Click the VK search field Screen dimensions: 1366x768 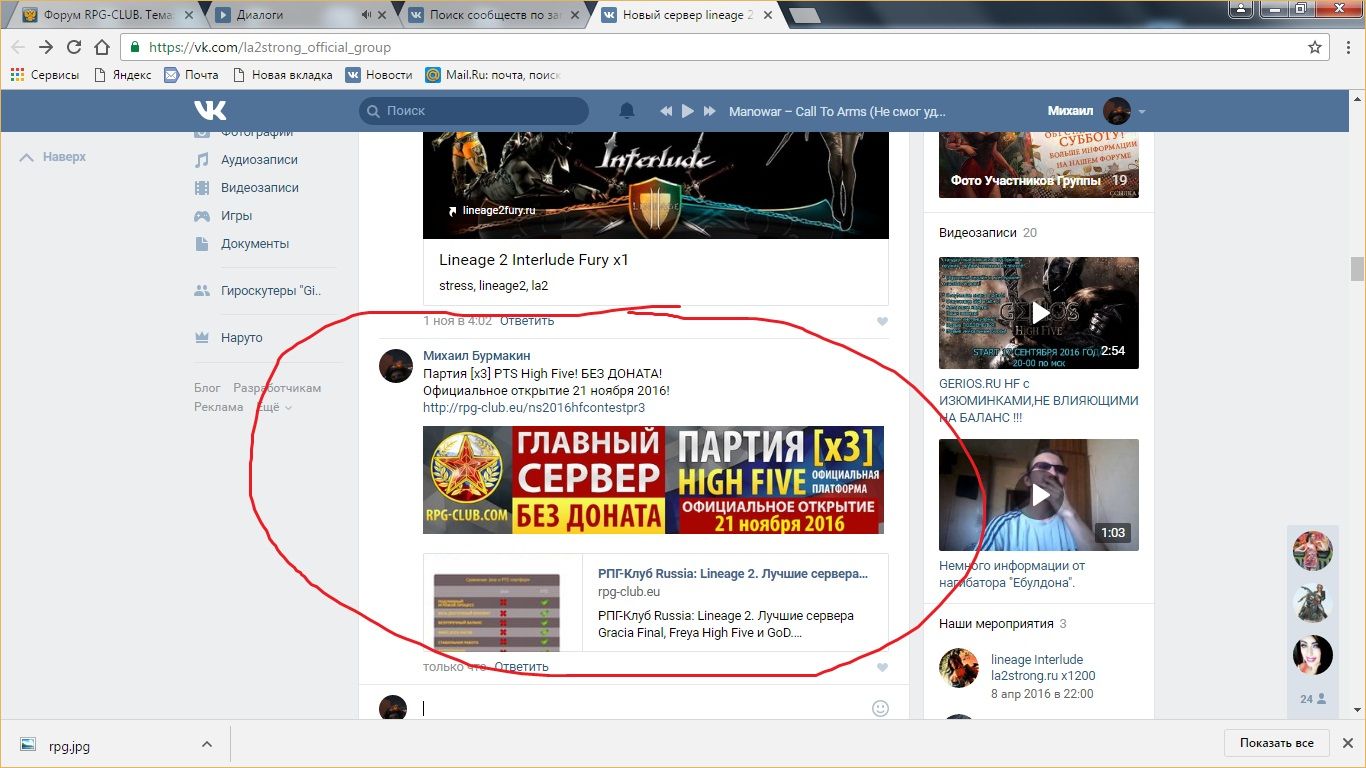pyautogui.click(x=474, y=111)
